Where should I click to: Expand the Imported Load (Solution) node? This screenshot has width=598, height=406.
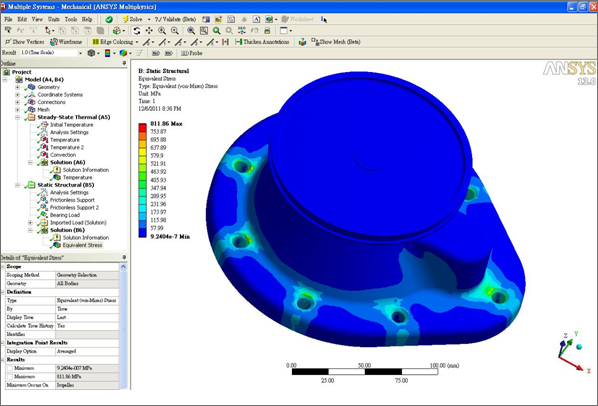tap(30, 223)
